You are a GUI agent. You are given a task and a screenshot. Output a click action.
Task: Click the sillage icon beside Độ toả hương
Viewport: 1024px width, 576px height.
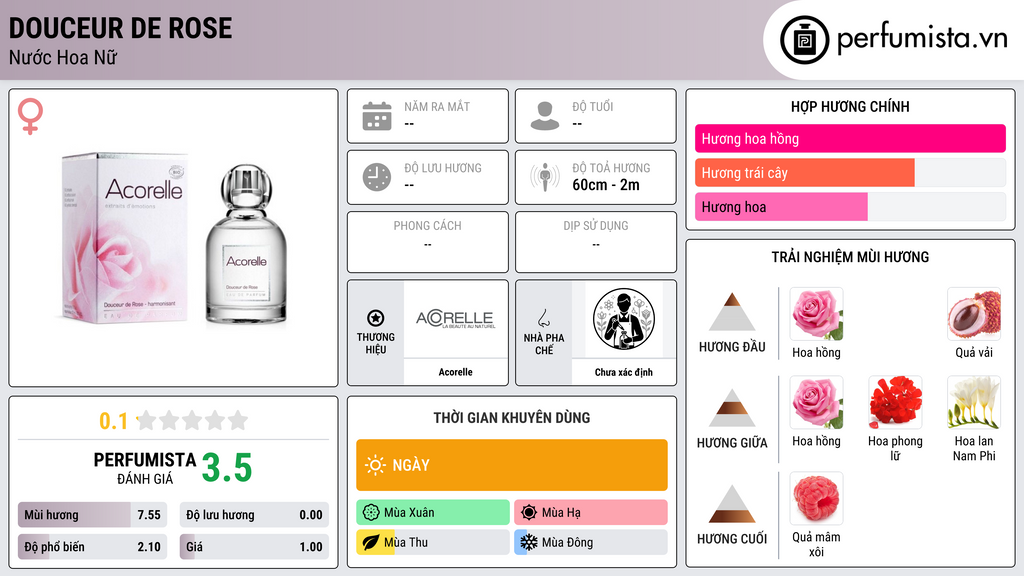545,177
